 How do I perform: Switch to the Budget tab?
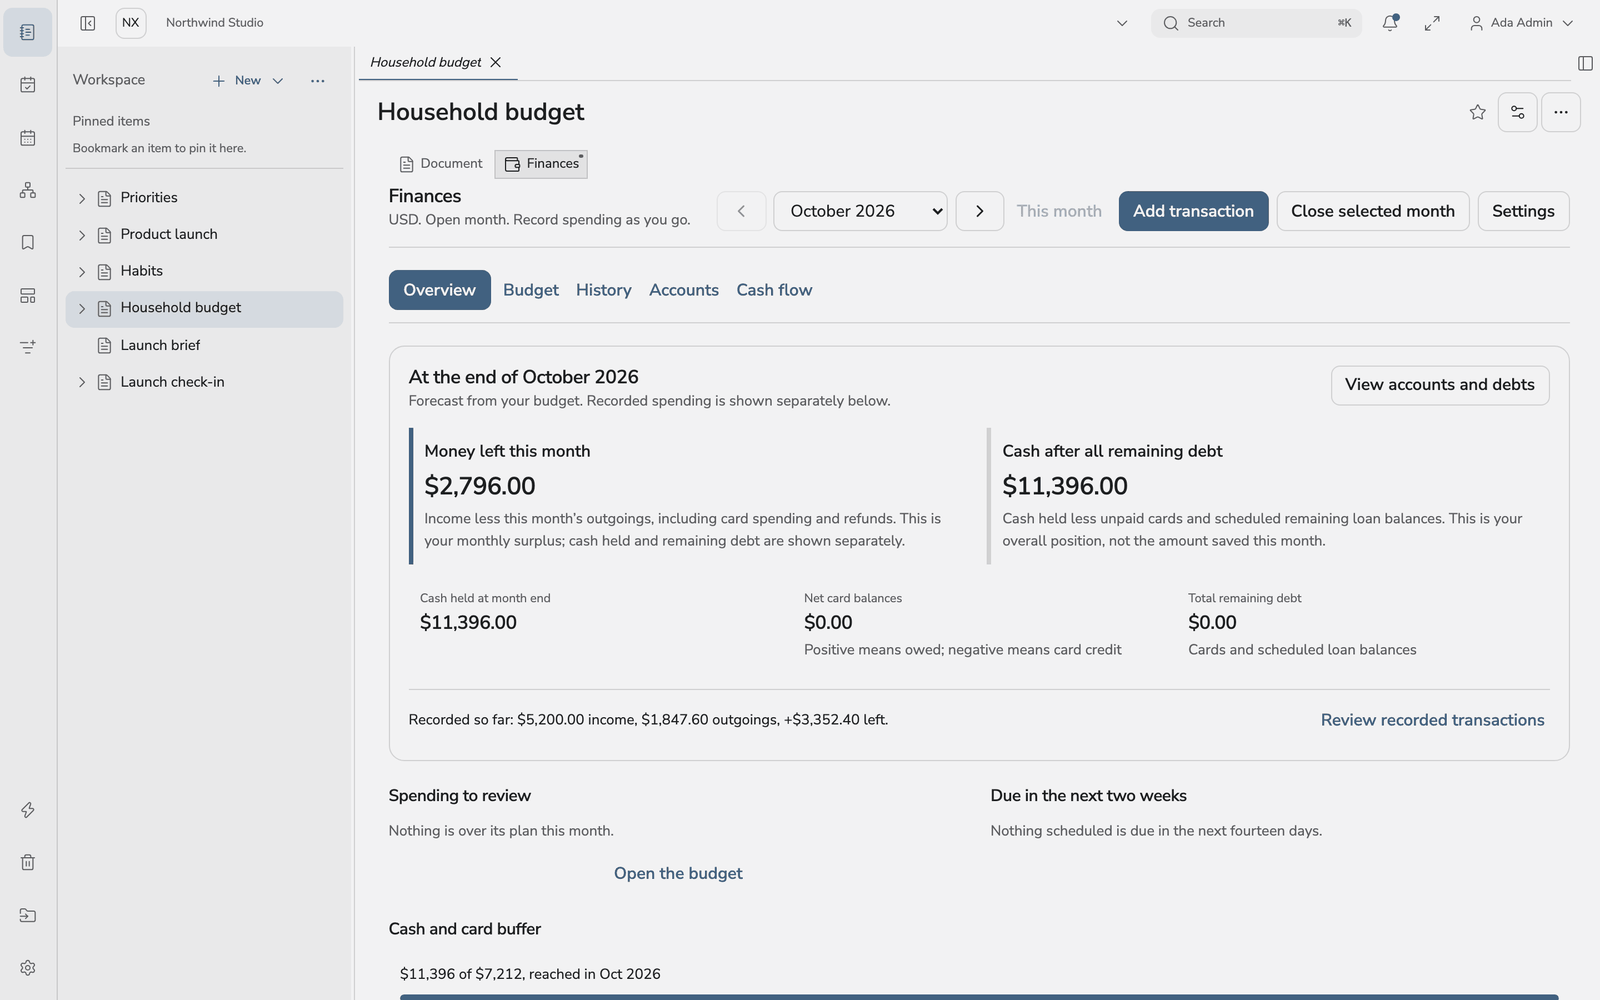(531, 290)
